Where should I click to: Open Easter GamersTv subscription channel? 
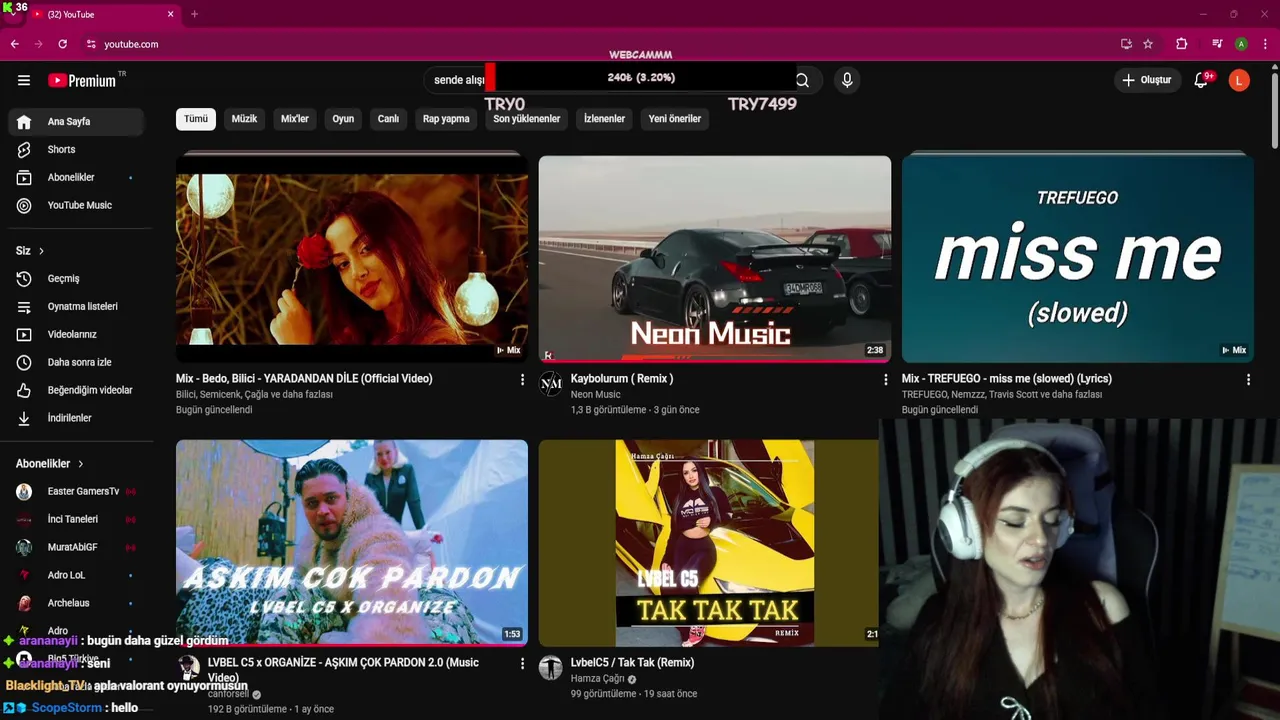77,491
